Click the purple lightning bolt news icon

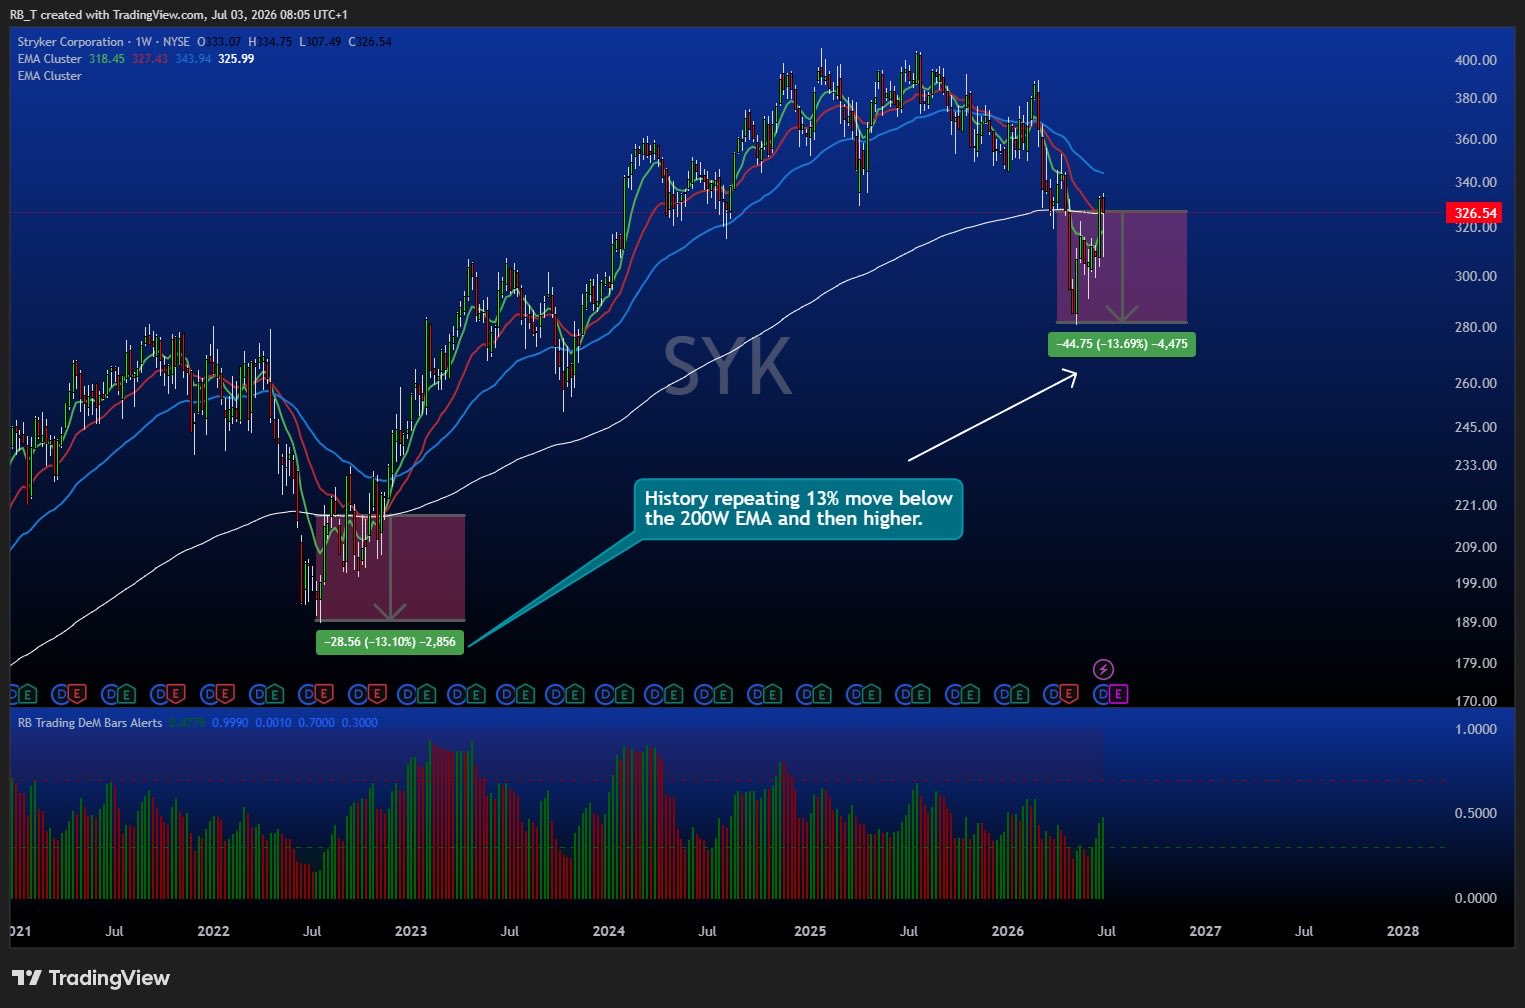pos(1104,669)
